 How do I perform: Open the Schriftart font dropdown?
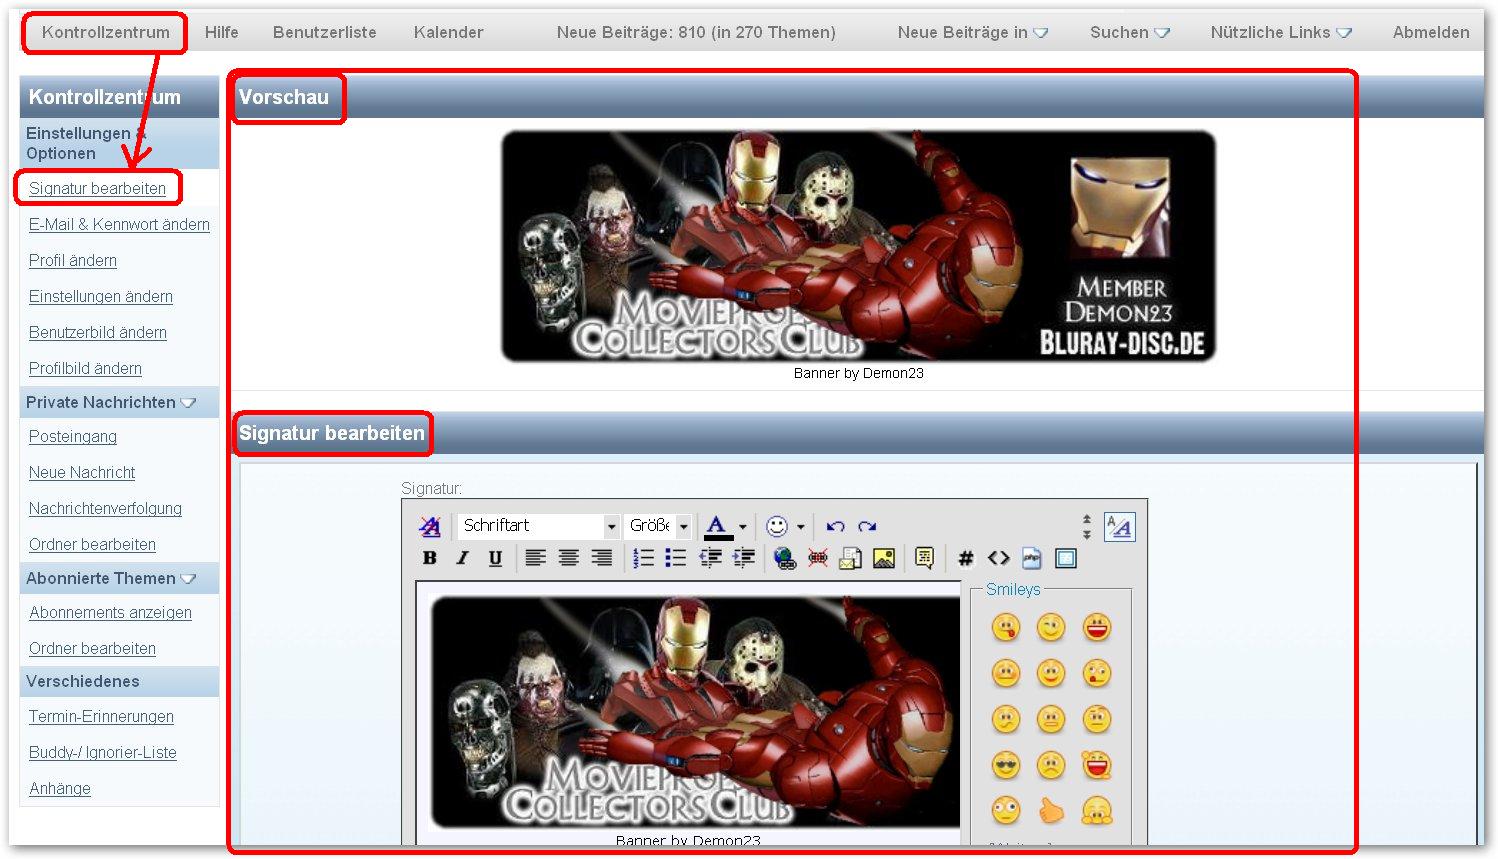click(610, 526)
